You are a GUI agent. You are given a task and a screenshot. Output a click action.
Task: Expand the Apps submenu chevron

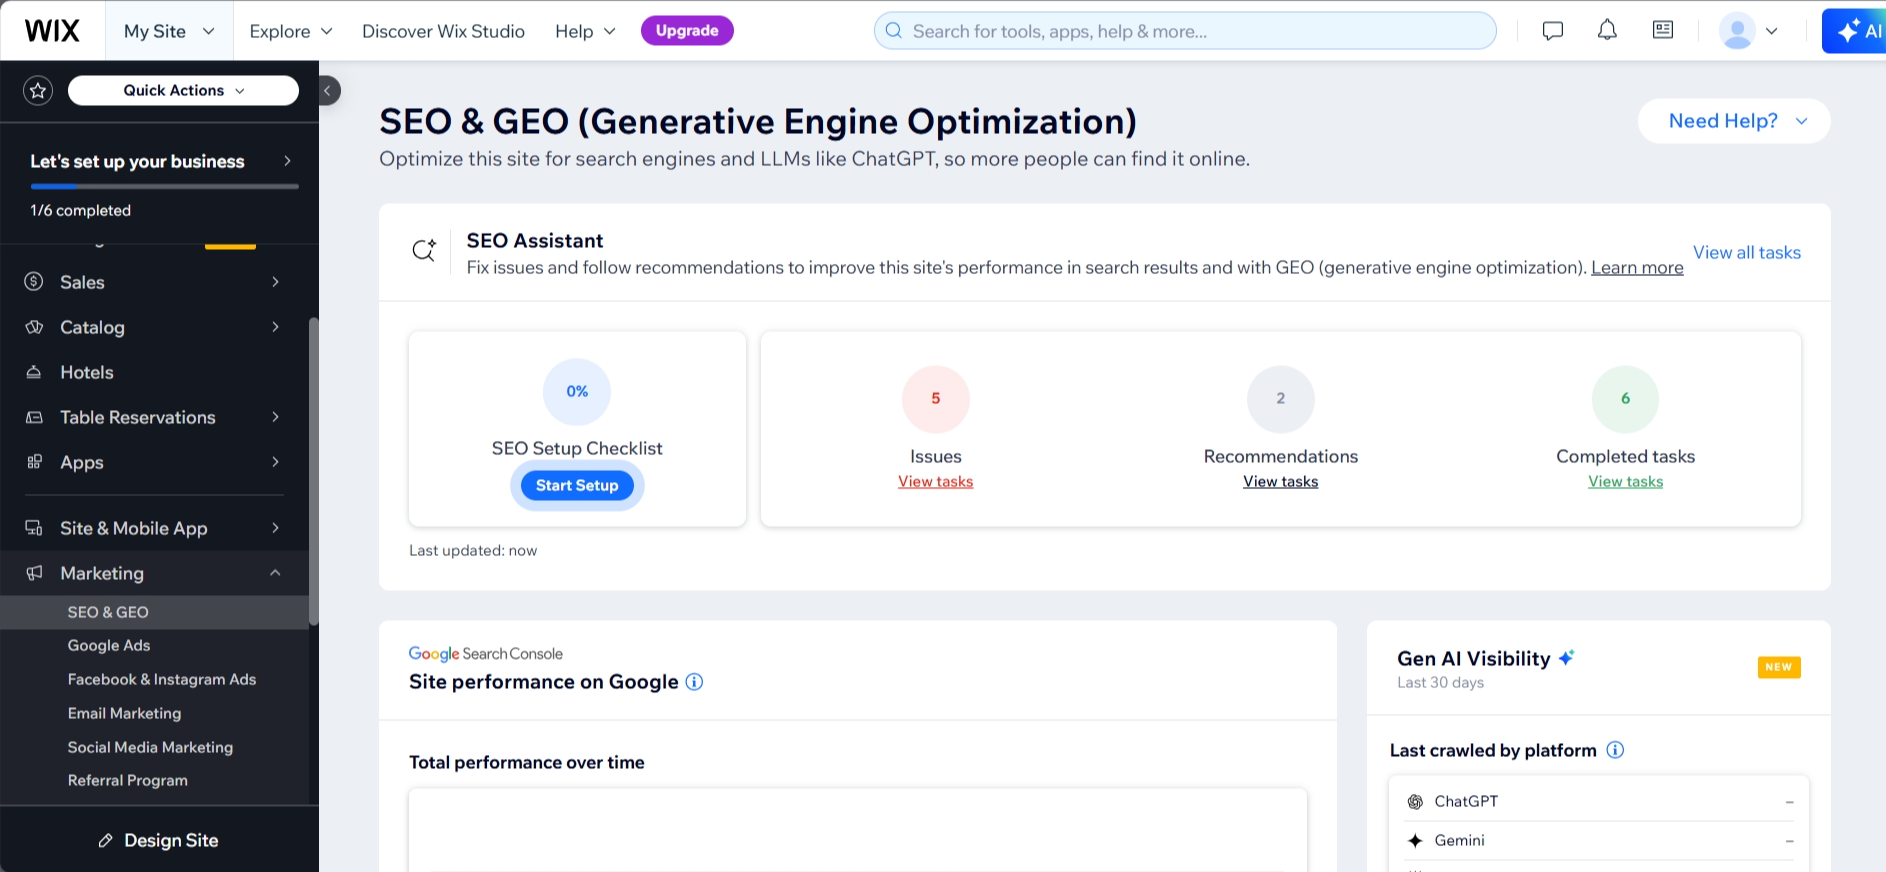click(x=275, y=462)
